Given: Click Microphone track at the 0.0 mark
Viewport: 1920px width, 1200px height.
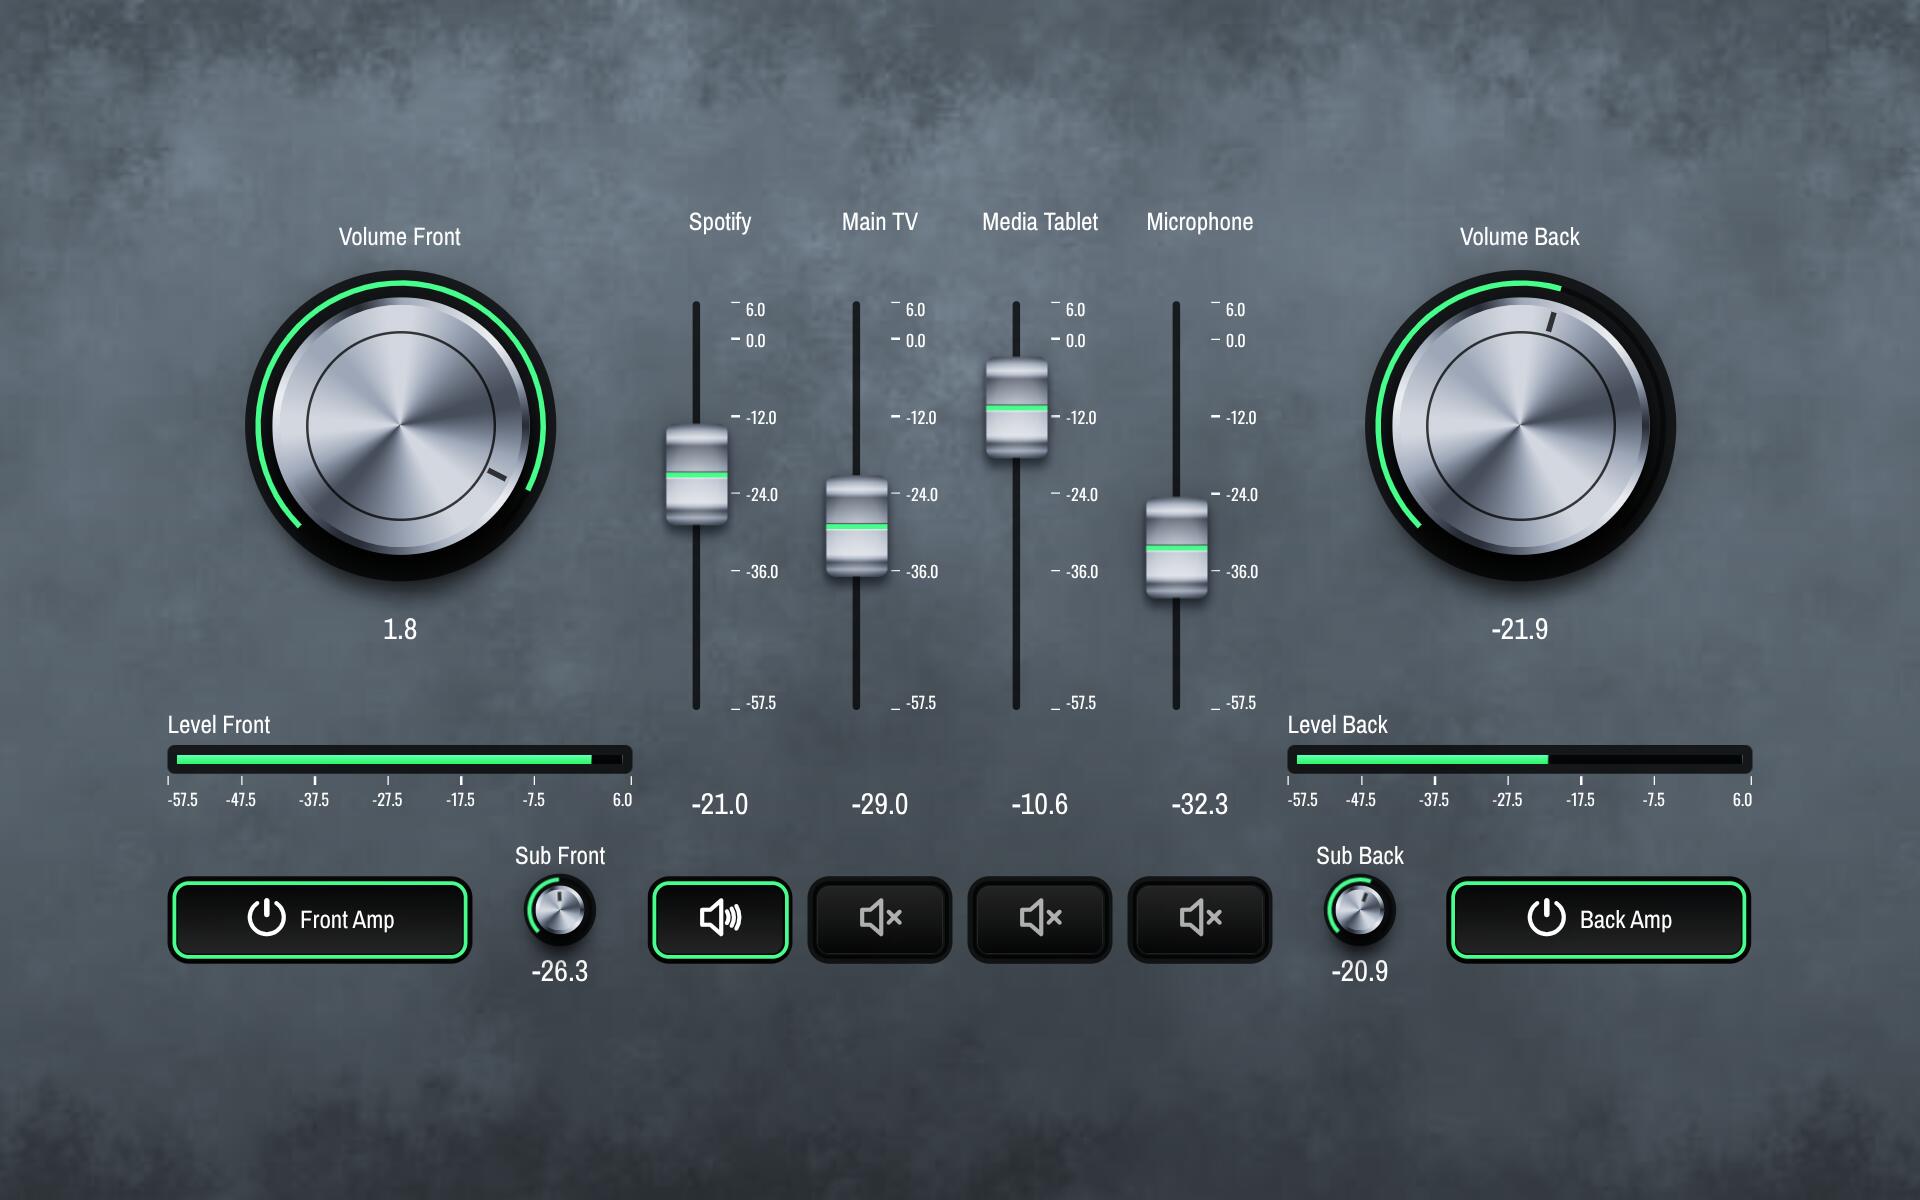Looking at the screenshot, I should point(1176,341).
